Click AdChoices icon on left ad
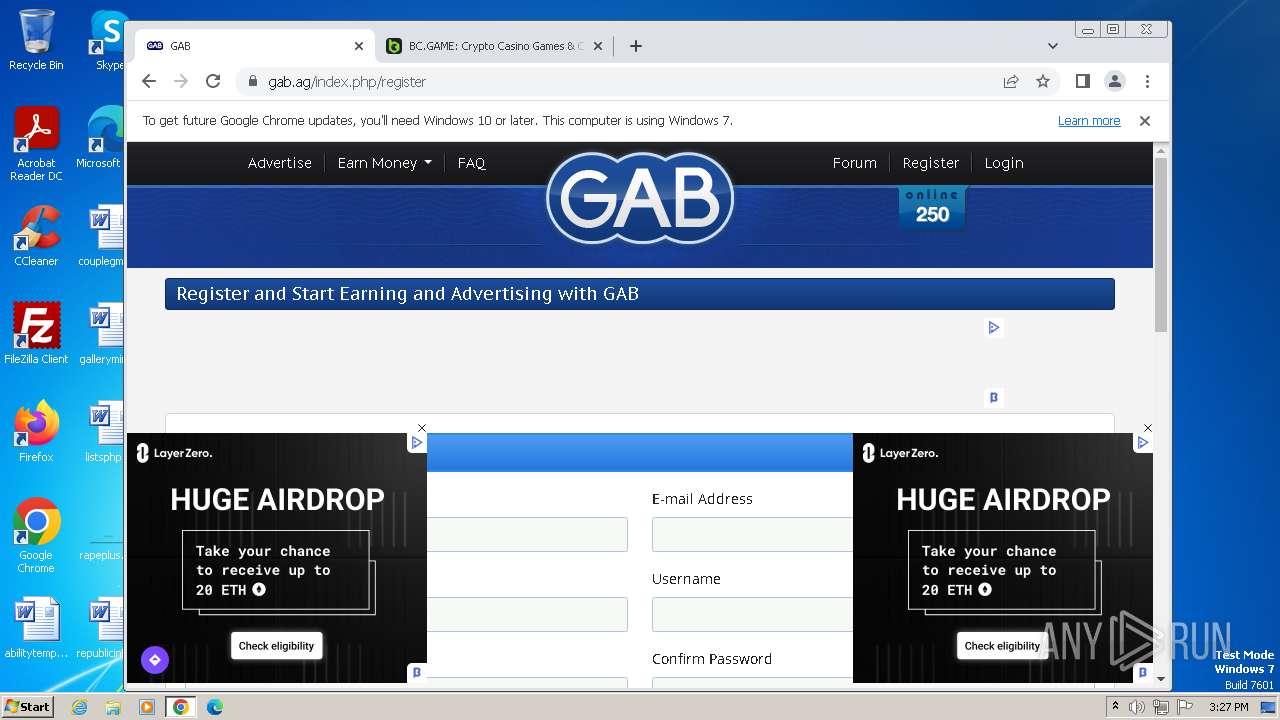 (x=417, y=442)
